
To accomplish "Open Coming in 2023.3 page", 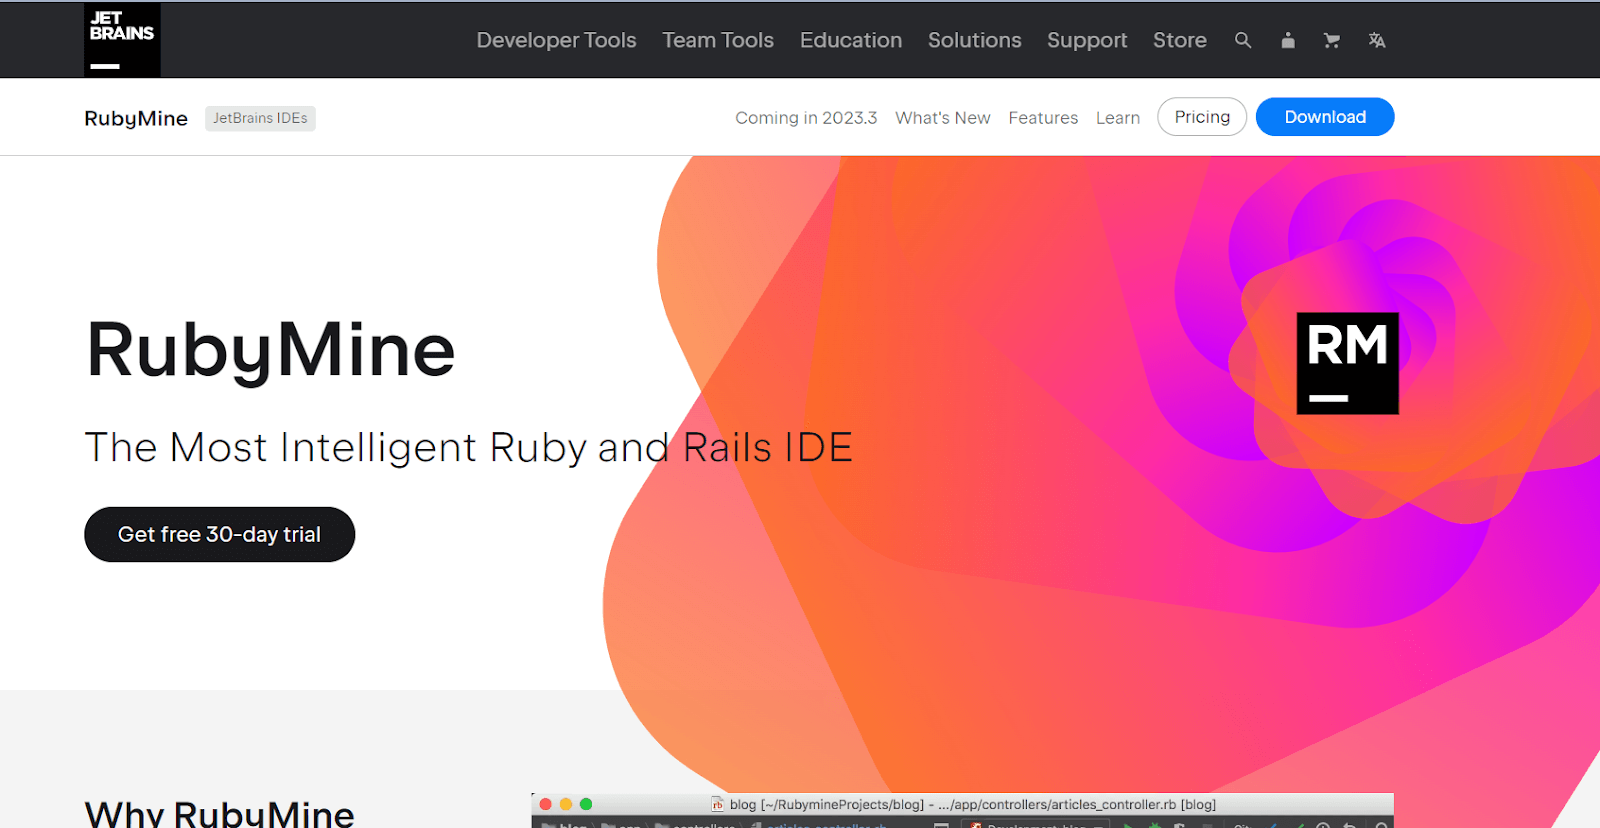I will 806,118.
